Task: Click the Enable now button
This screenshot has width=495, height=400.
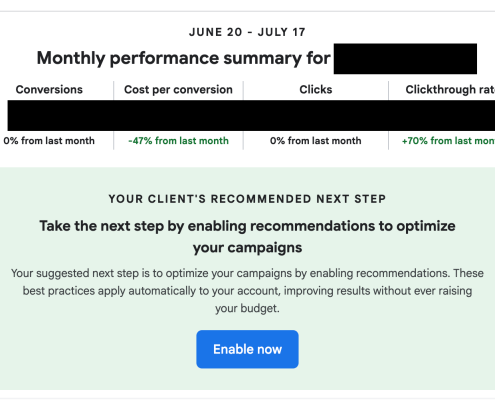Action: click(247, 349)
